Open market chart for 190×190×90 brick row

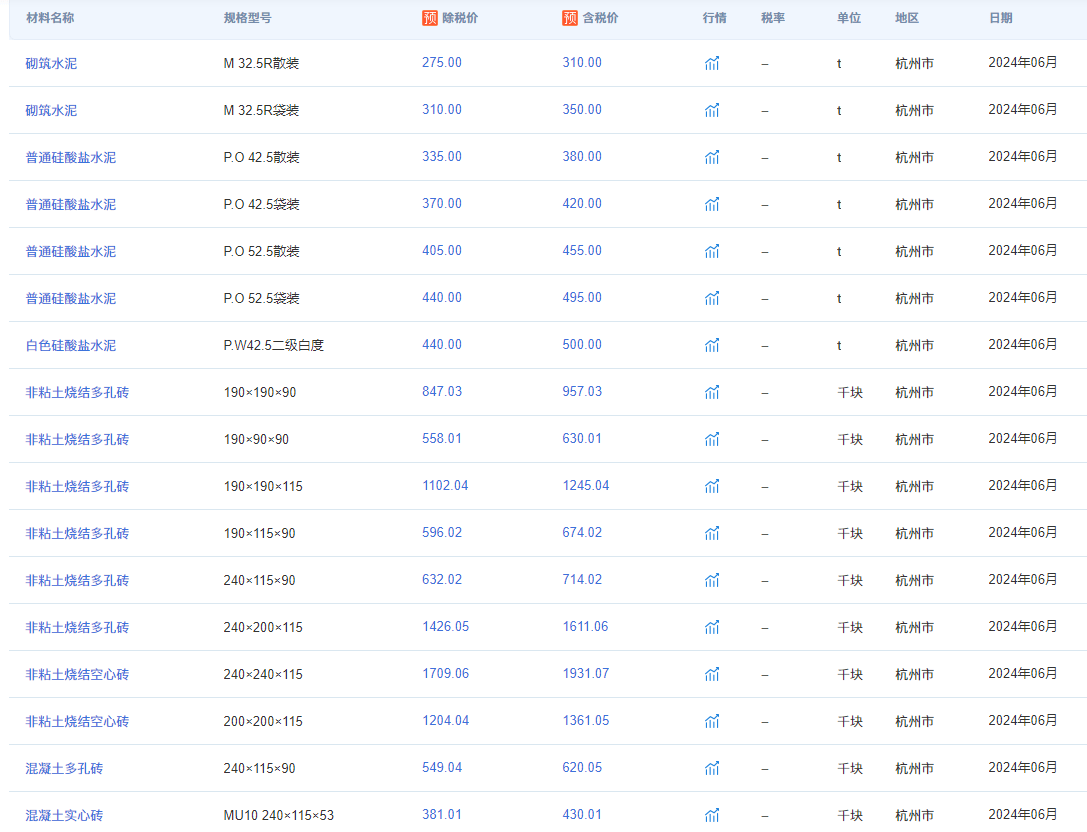(x=712, y=392)
